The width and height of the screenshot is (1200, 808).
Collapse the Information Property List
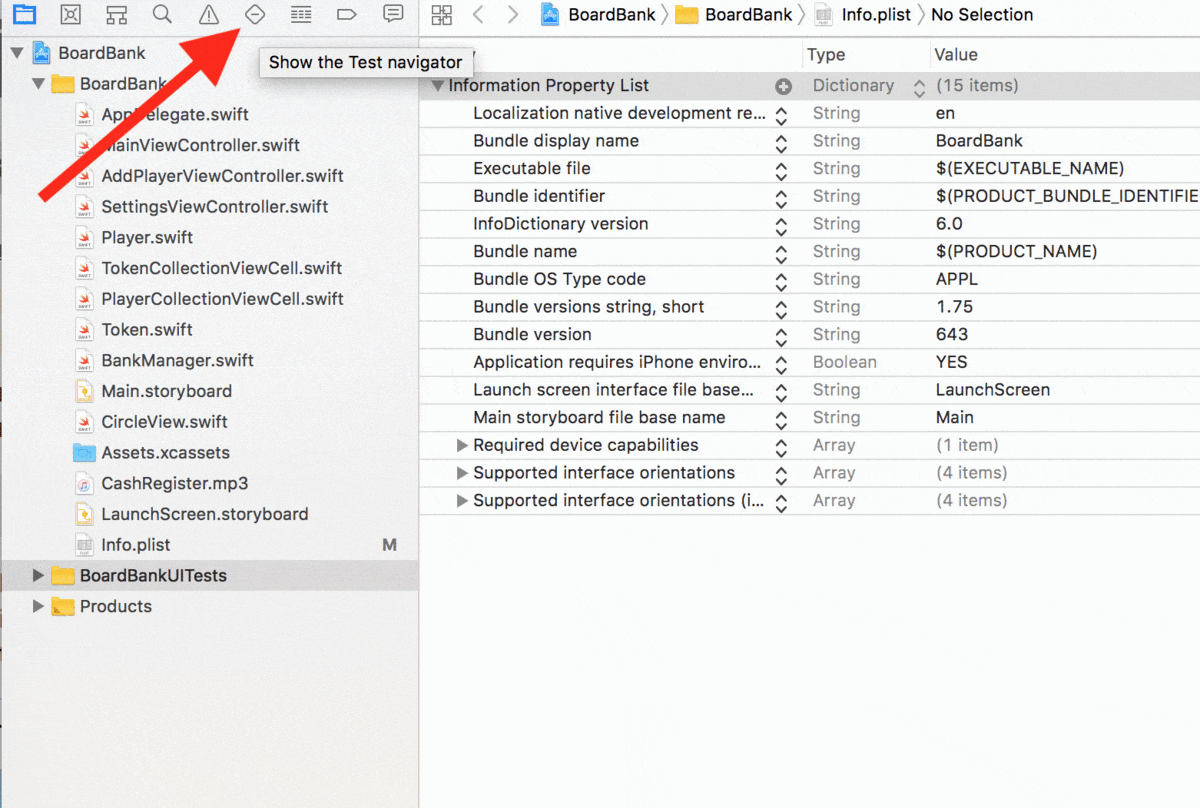(x=437, y=86)
